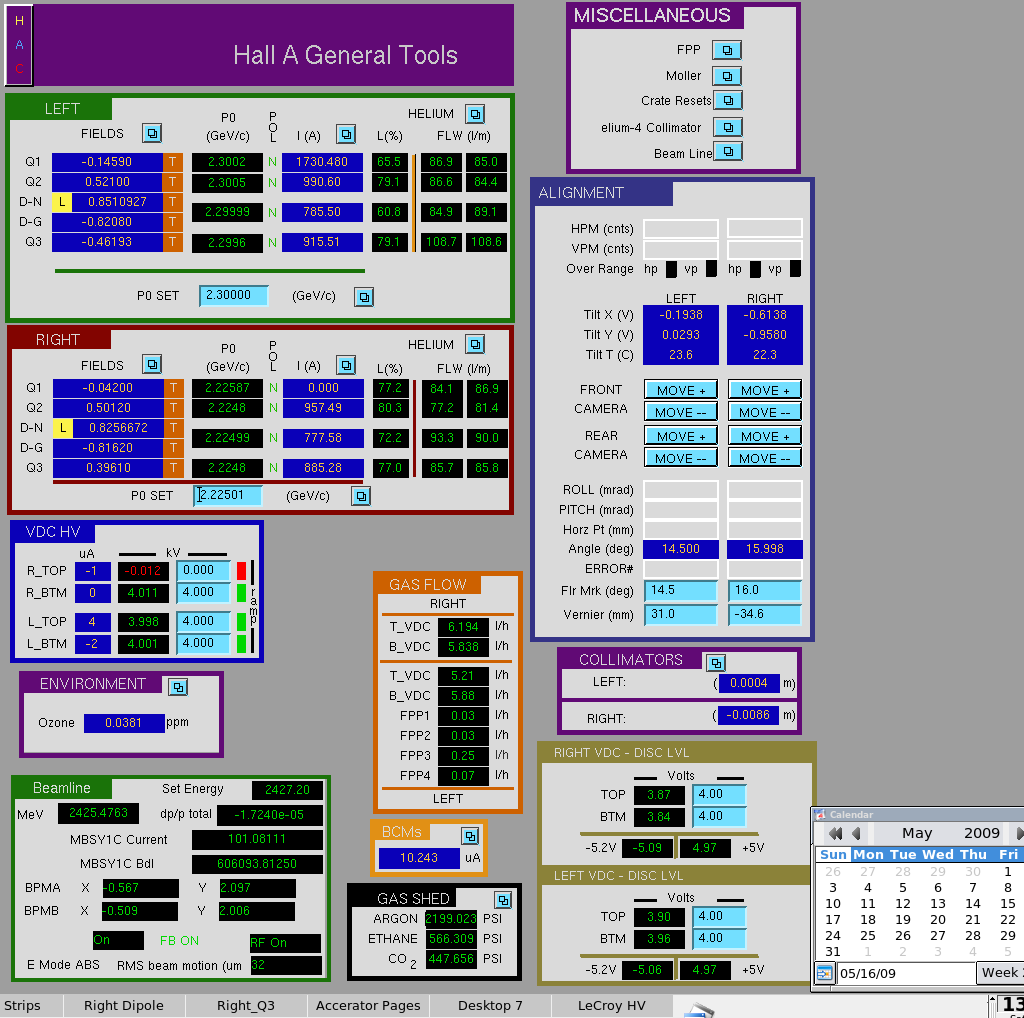The image size is (1024, 1018).
Task: Switch to LeCroy HV desktop tab
Action: (612, 1006)
